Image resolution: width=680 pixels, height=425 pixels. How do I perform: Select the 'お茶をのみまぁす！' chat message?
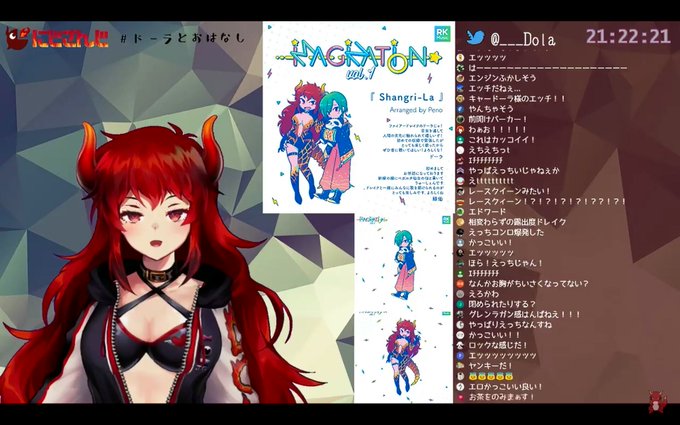pos(502,397)
